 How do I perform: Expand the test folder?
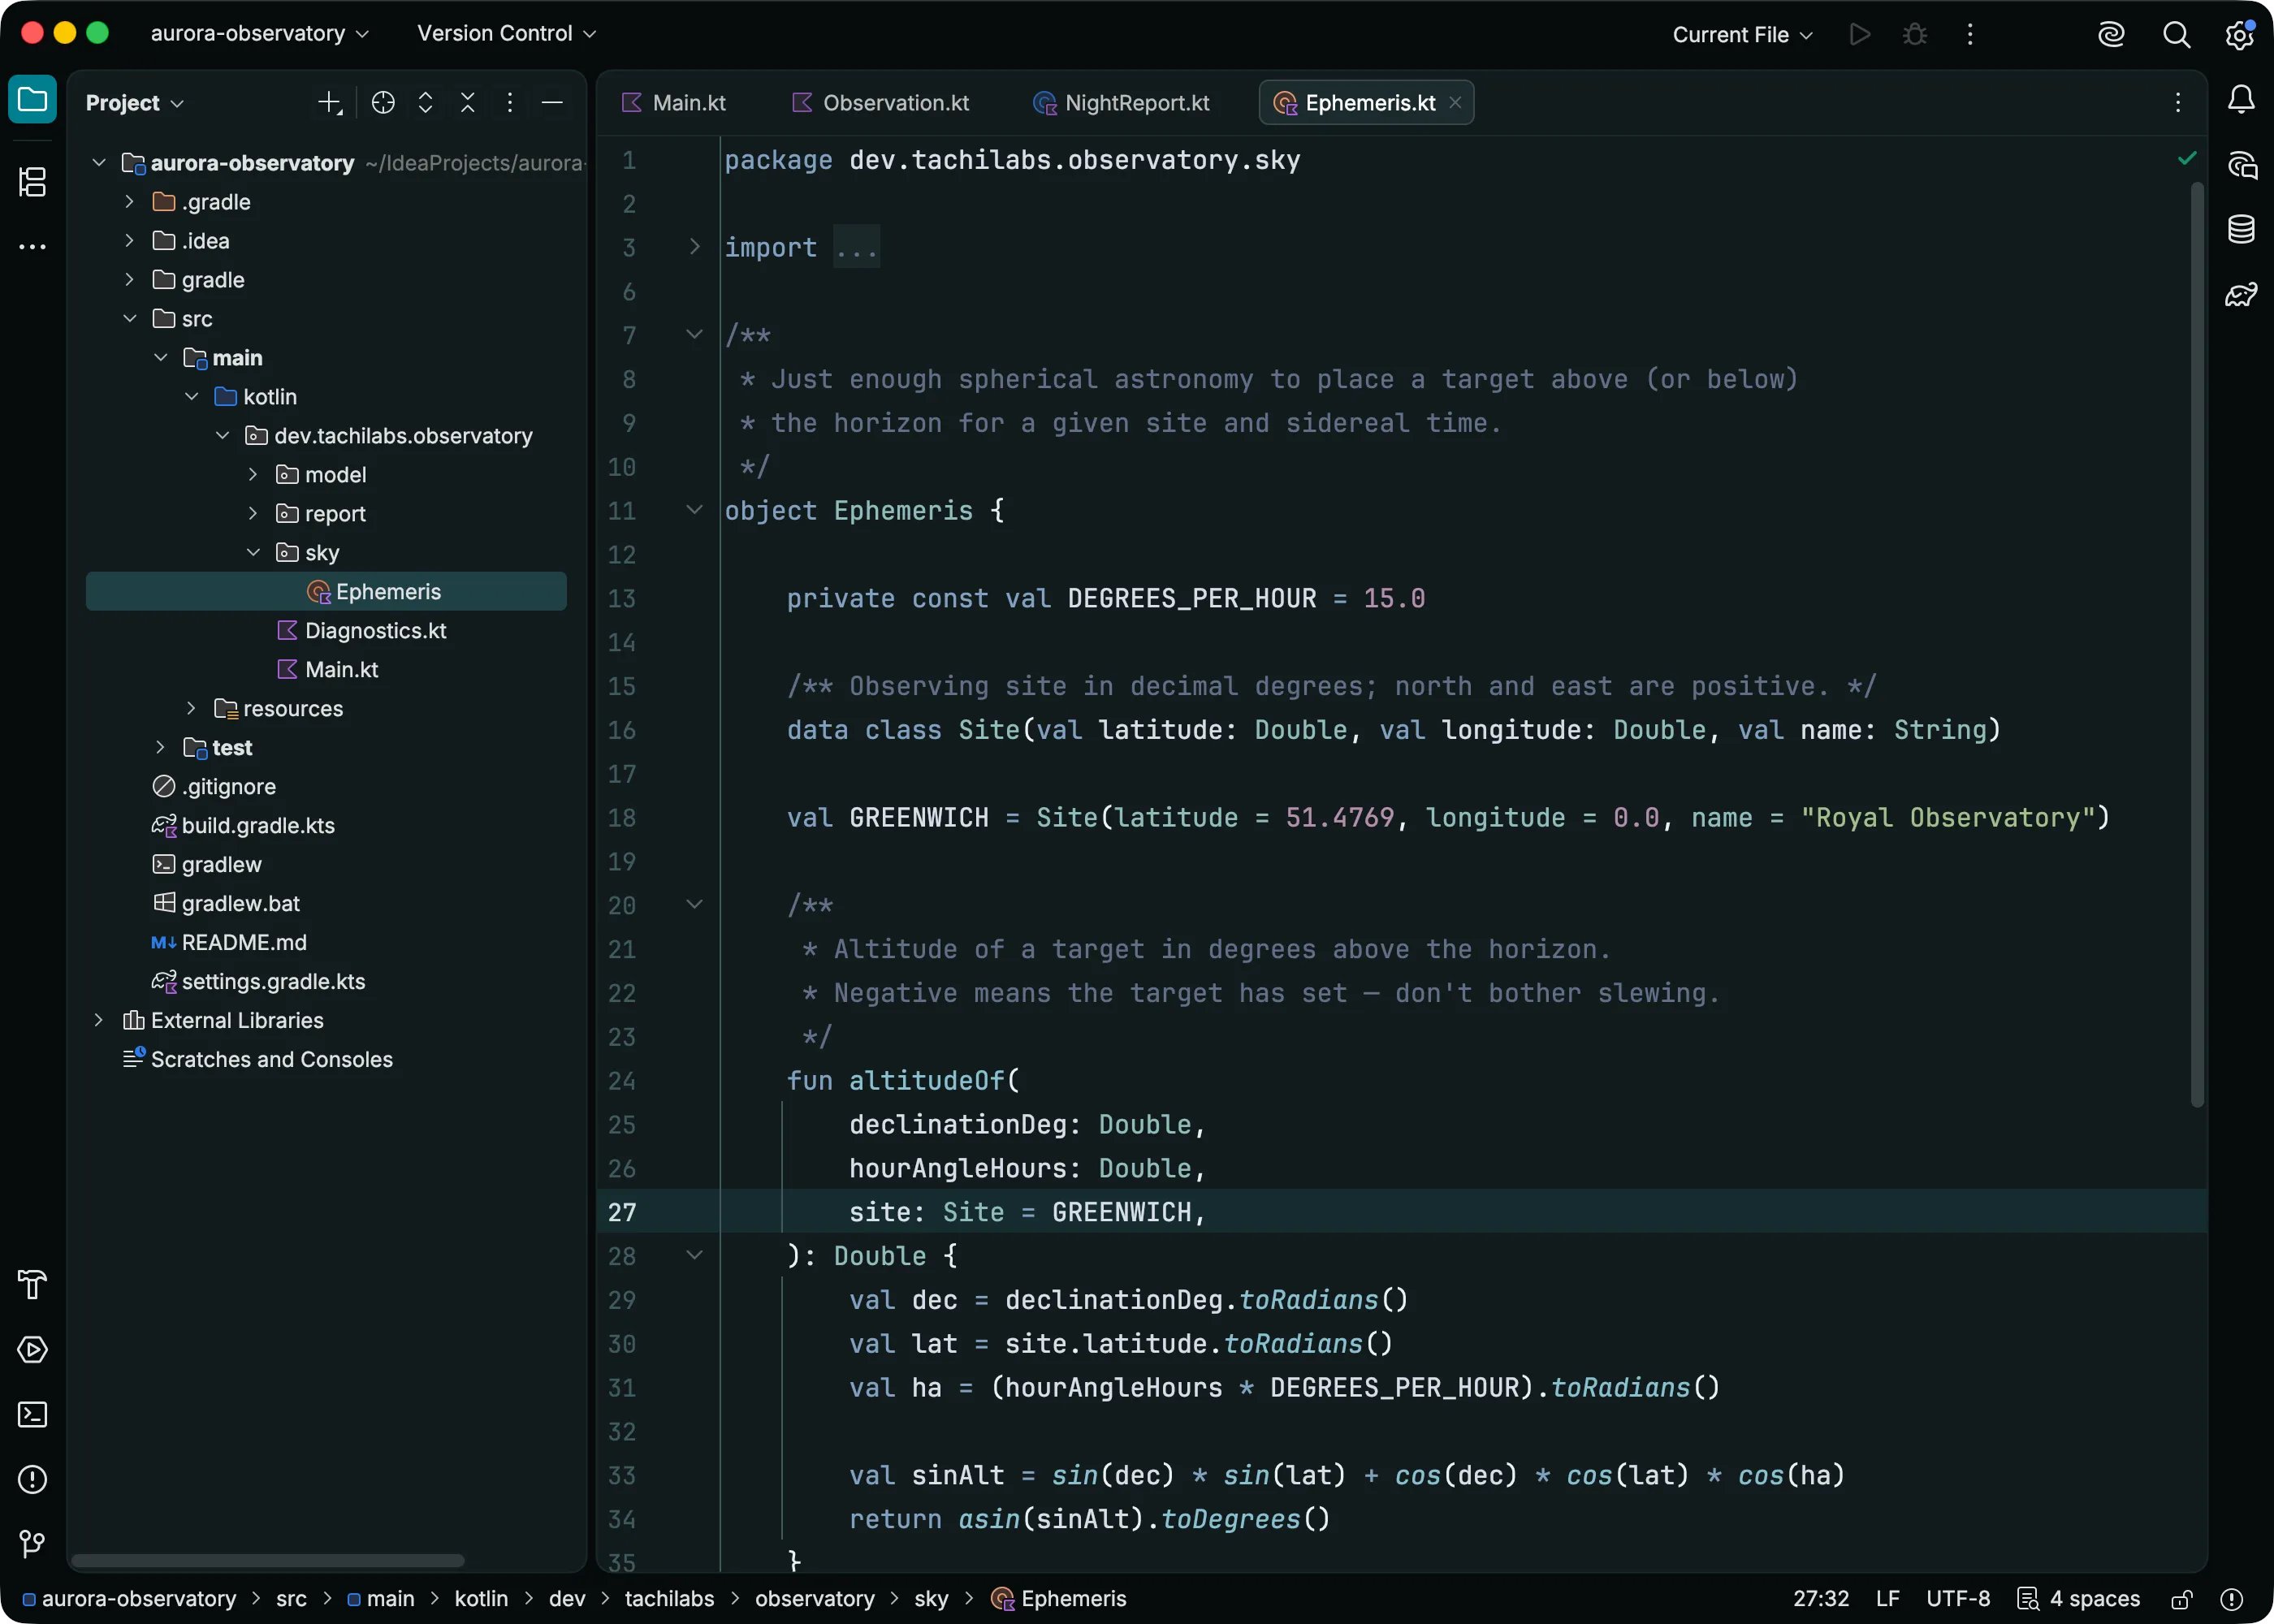click(x=160, y=748)
